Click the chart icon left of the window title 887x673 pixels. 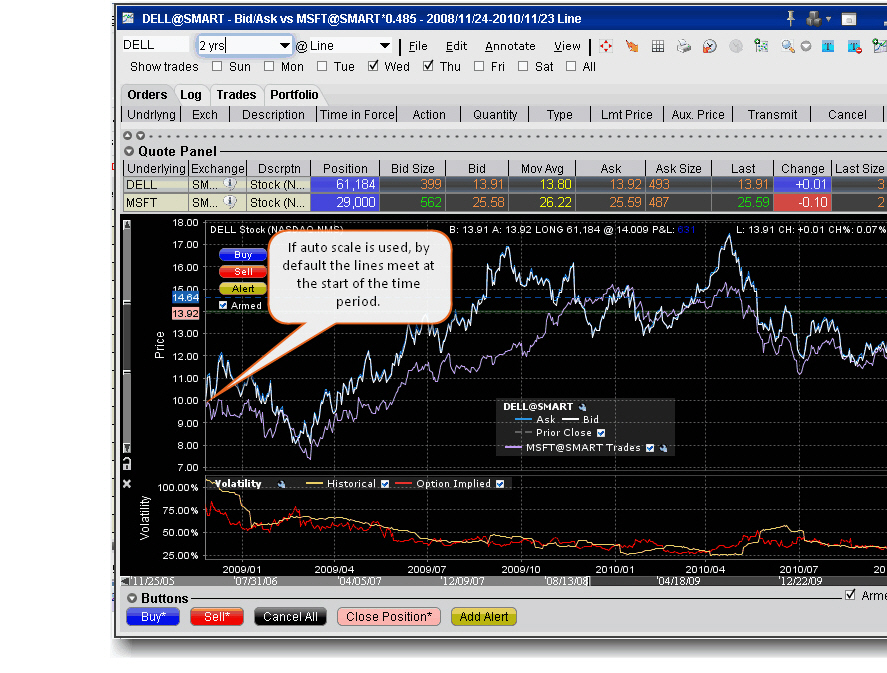point(128,18)
